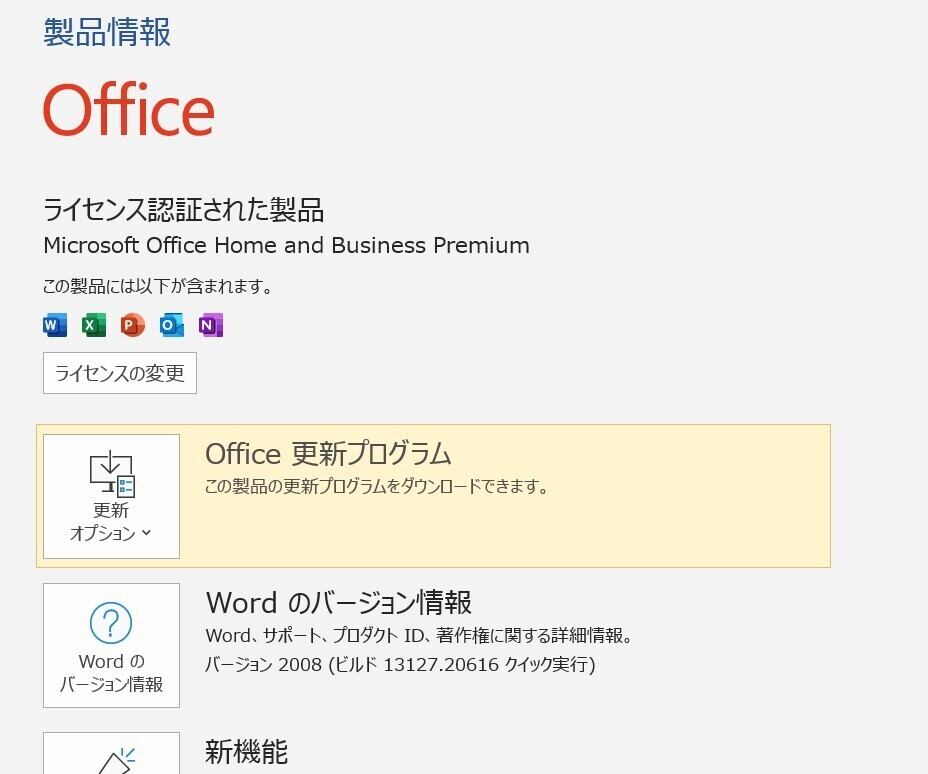
Task: Click the Word のバージョン情報 heading text
Action: (338, 603)
